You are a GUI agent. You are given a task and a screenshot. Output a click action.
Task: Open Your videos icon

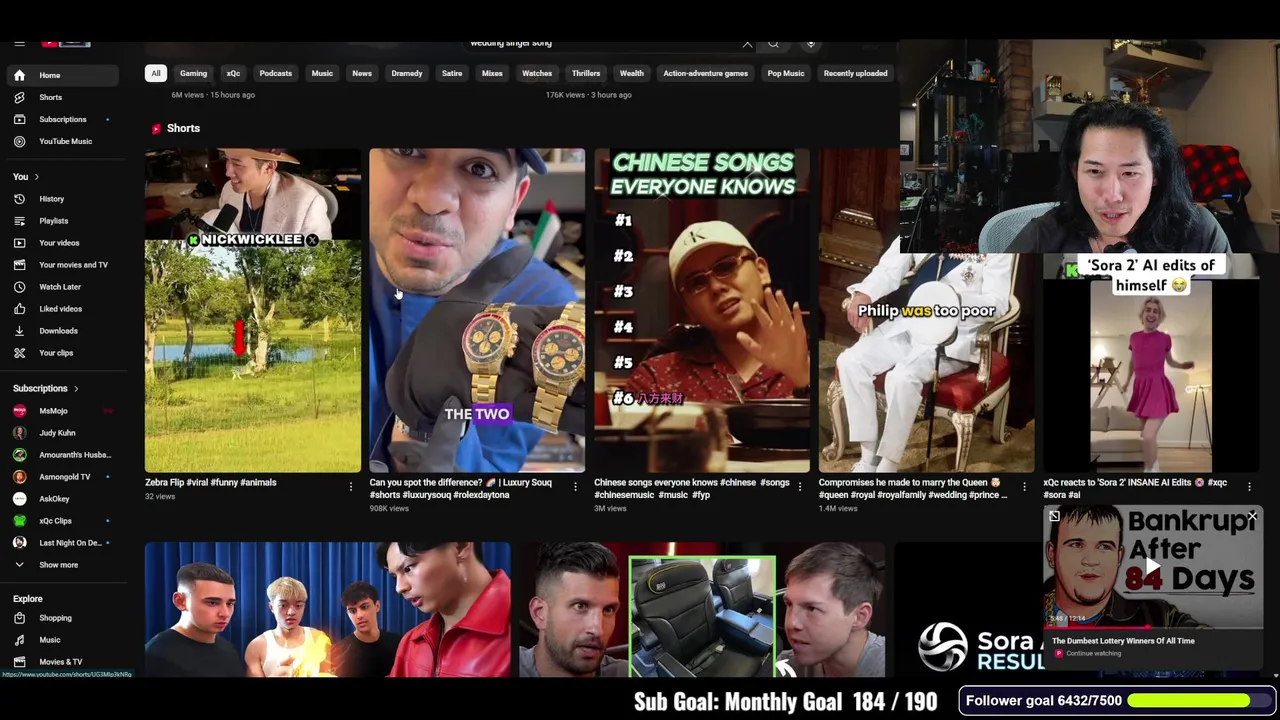coord(19,243)
